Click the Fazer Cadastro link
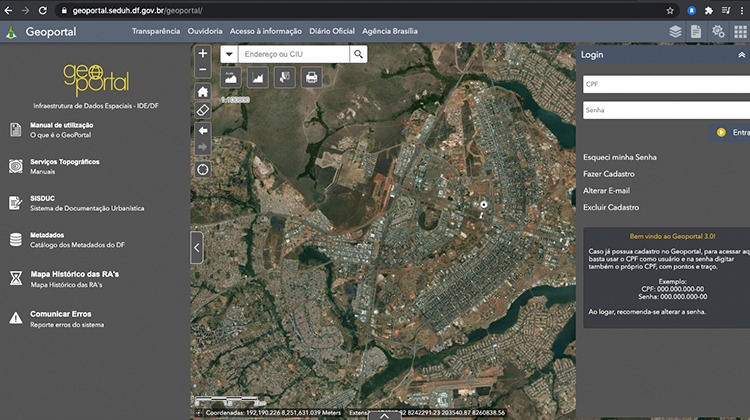This screenshot has height=420, width=750. pos(609,174)
